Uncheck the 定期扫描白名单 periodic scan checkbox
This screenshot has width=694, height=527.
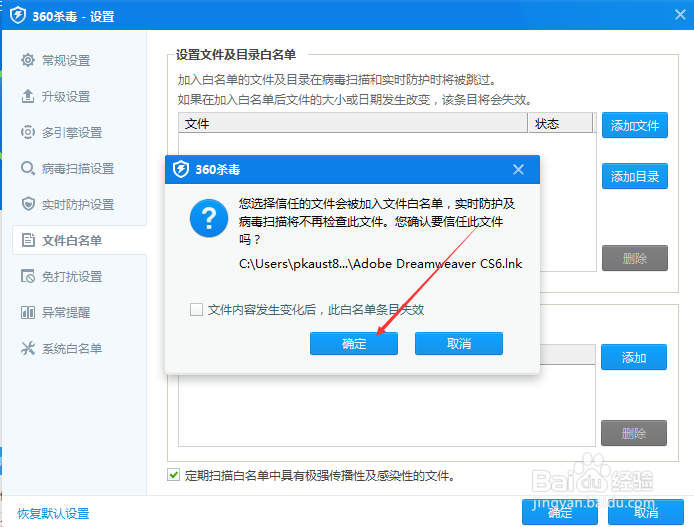click(174, 475)
